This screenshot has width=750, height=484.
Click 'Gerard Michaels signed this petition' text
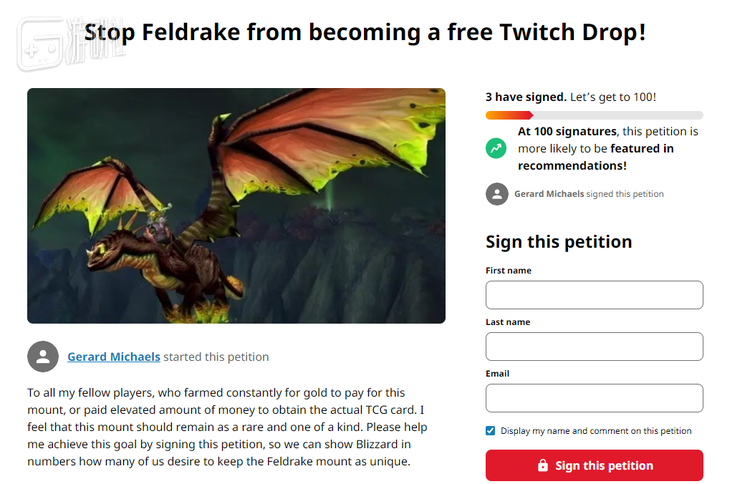[x=589, y=194]
